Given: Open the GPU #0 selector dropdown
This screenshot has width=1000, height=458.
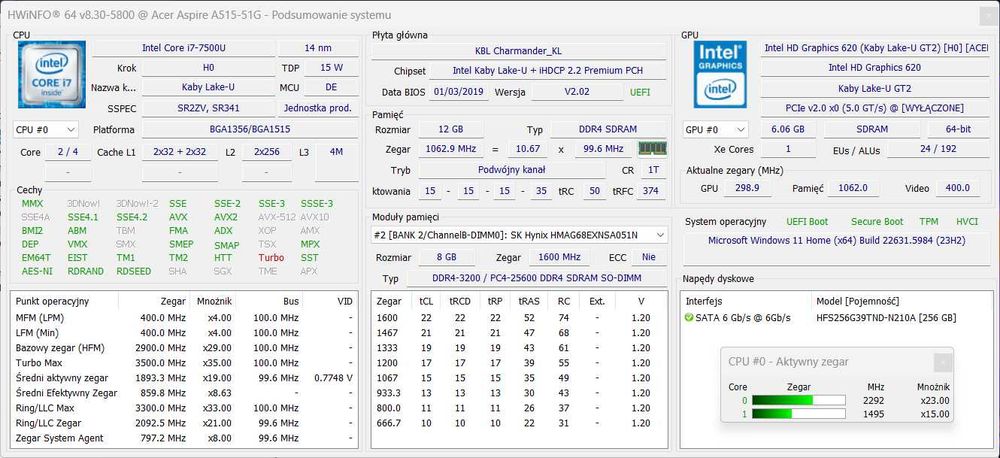Looking at the screenshot, I should tap(715, 129).
